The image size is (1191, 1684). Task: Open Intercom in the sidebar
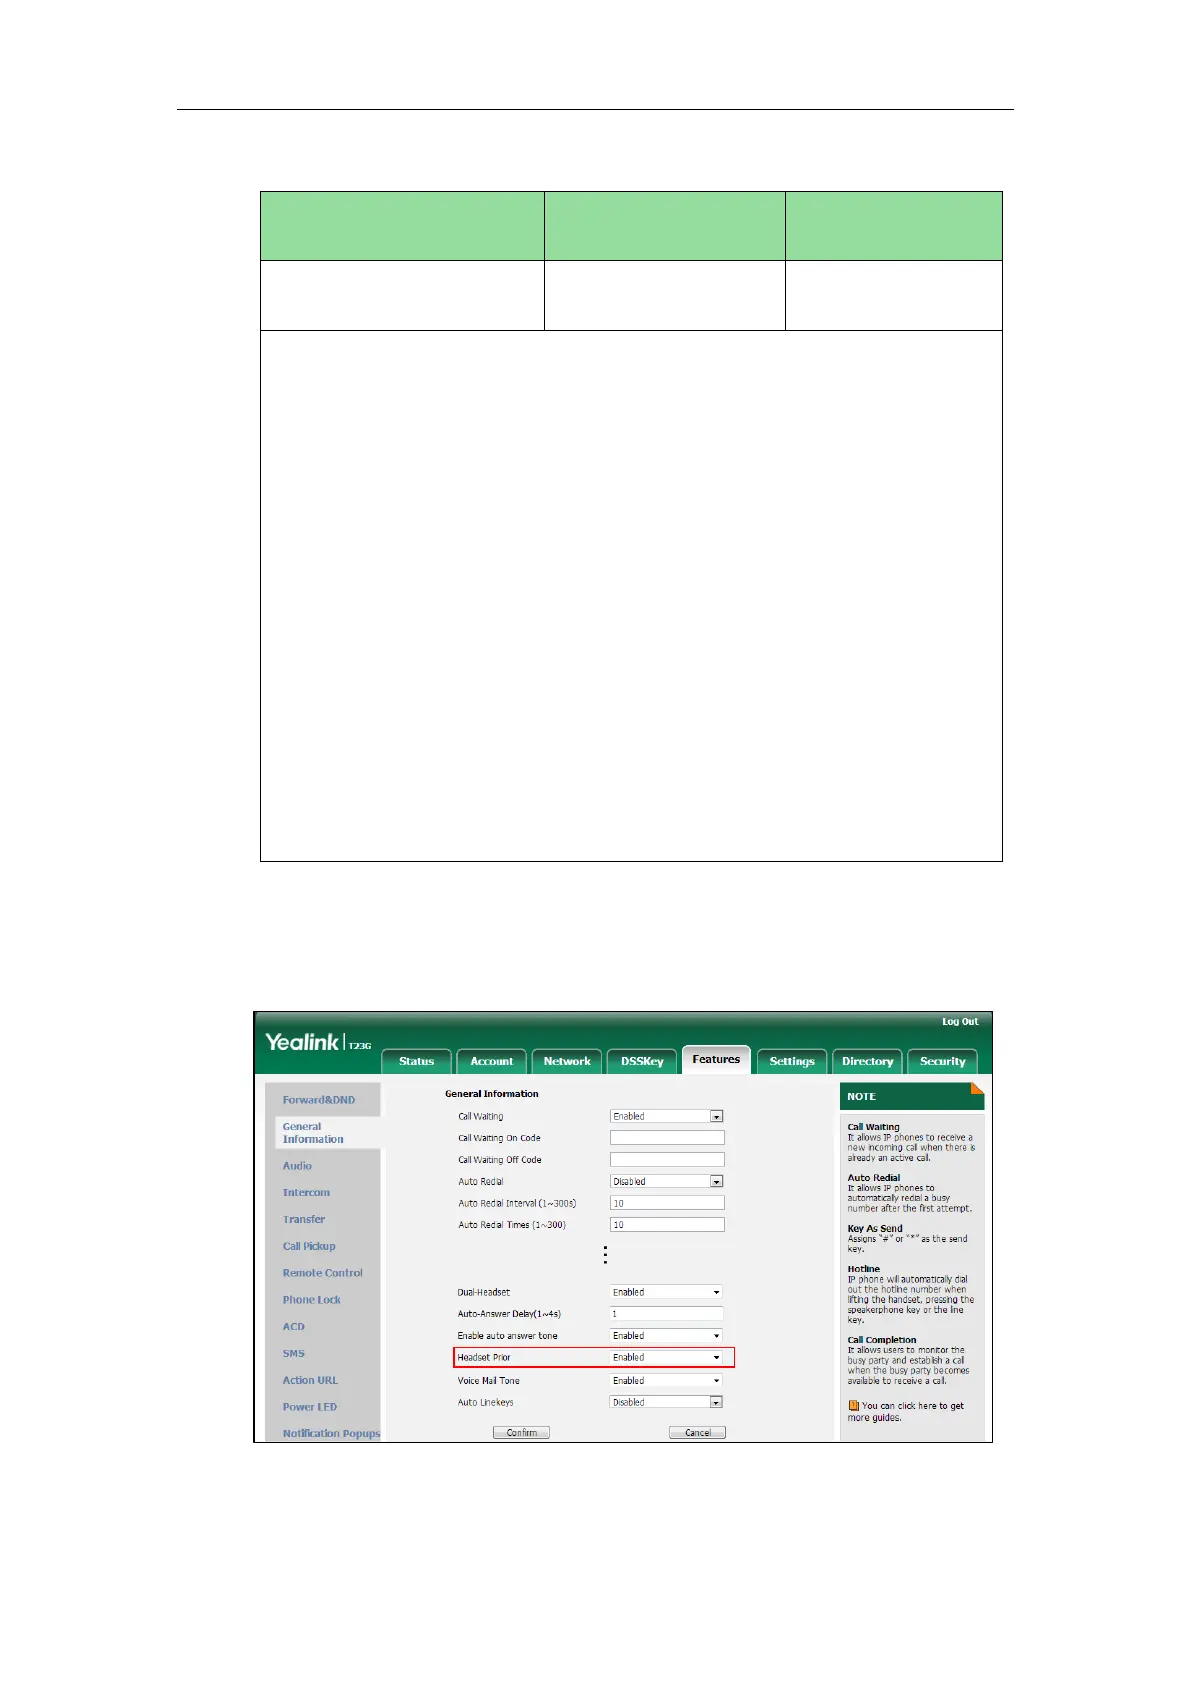[x=306, y=1193]
